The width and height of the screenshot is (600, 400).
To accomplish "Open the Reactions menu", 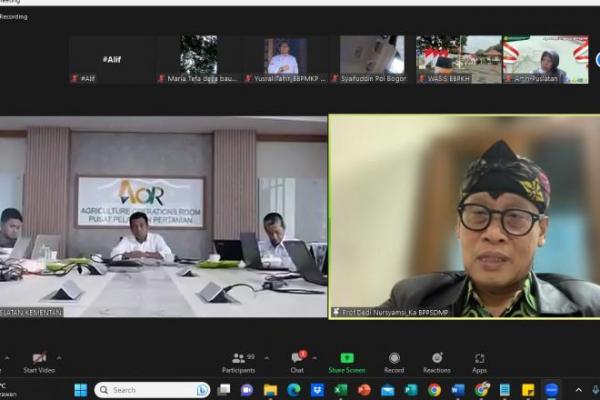I will tap(437, 363).
